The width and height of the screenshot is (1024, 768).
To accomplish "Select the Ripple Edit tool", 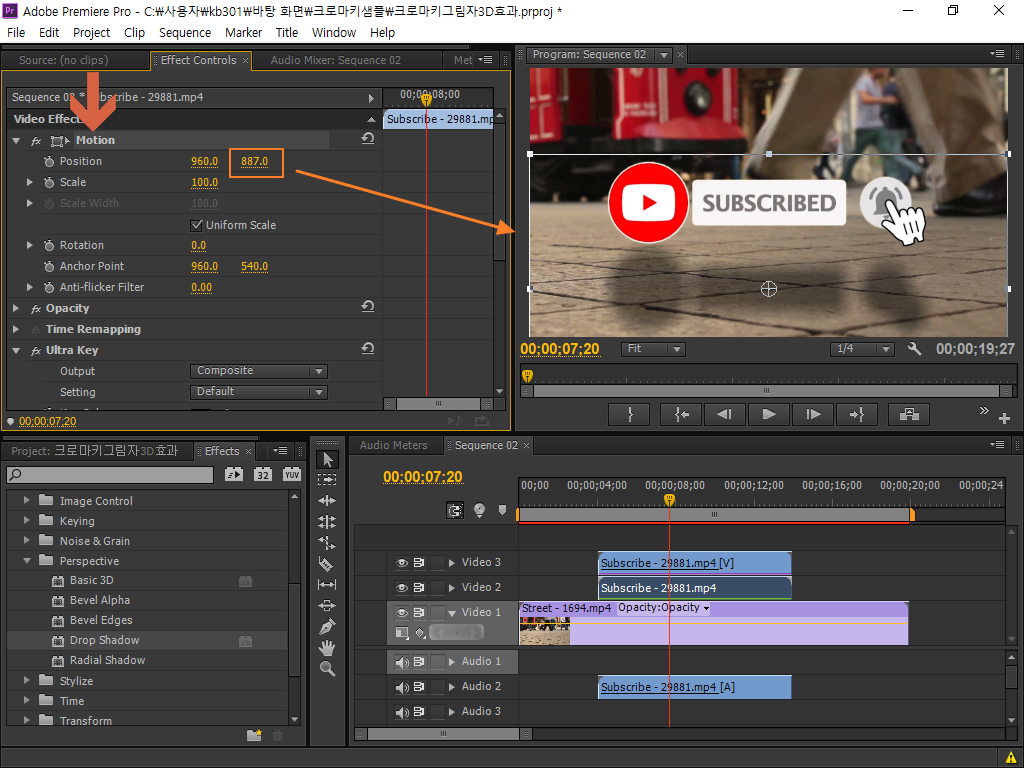I will [x=327, y=501].
